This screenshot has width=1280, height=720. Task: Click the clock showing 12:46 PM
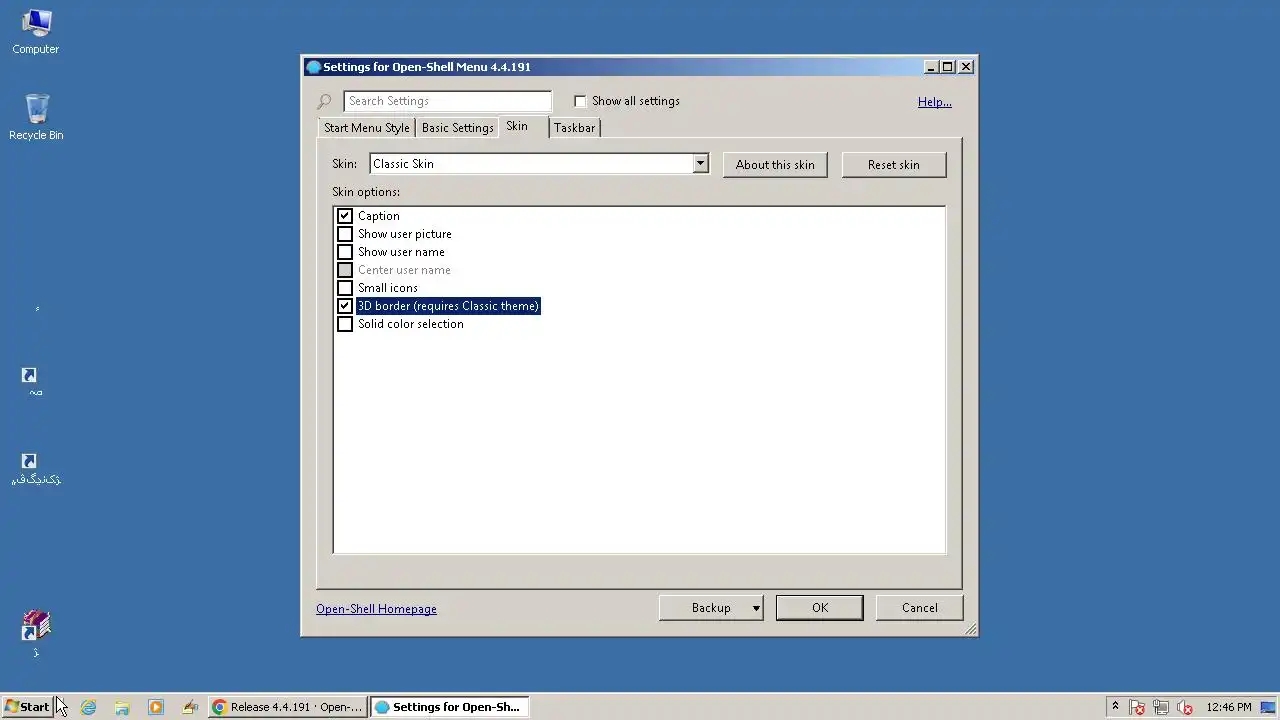click(1229, 707)
